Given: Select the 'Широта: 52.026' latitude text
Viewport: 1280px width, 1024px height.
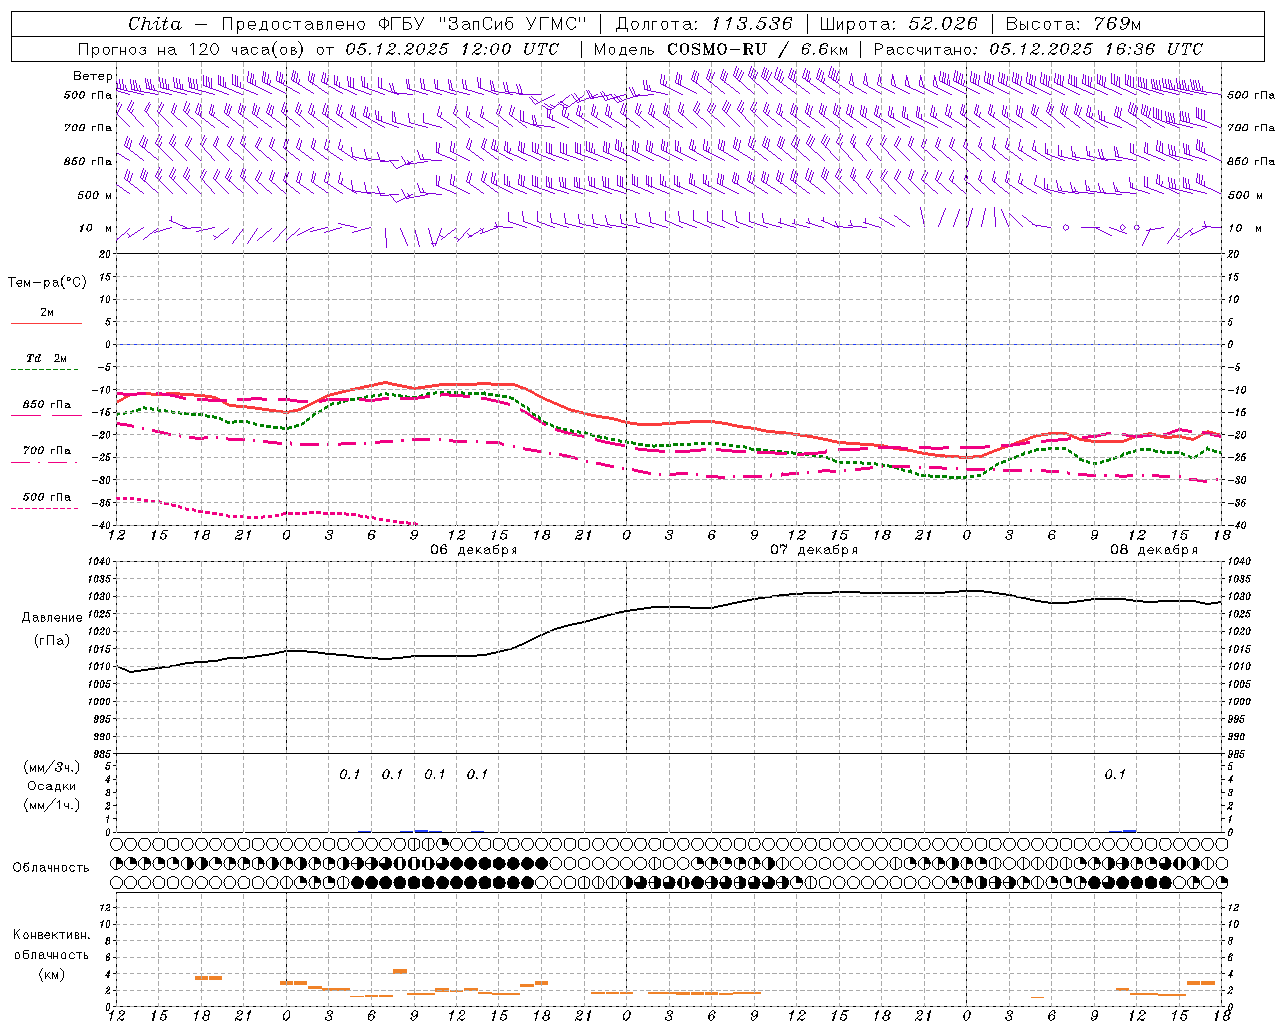Looking at the screenshot, I should pyautogui.click(x=898, y=24).
